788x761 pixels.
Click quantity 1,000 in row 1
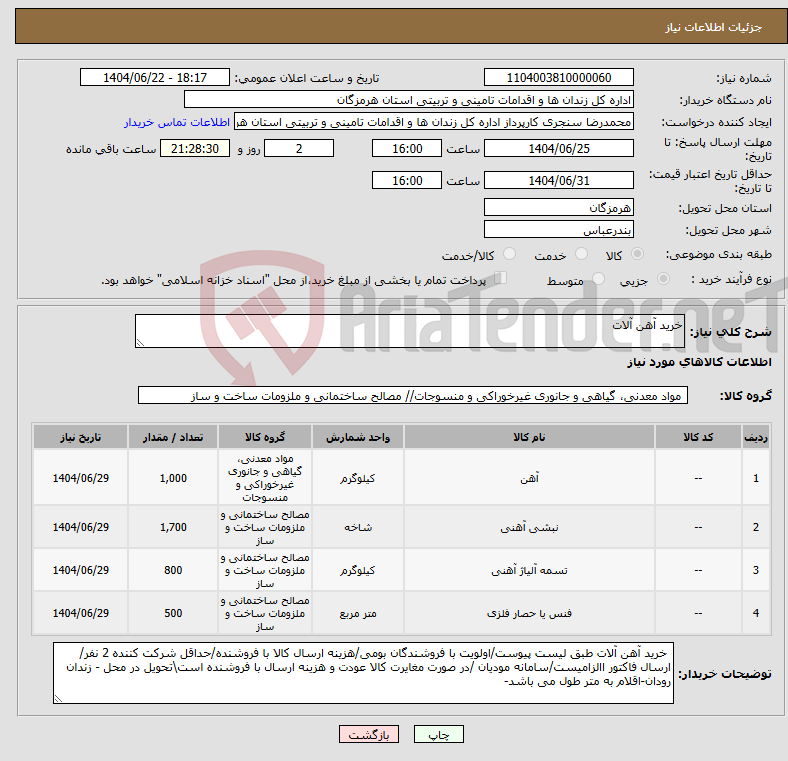point(173,478)
